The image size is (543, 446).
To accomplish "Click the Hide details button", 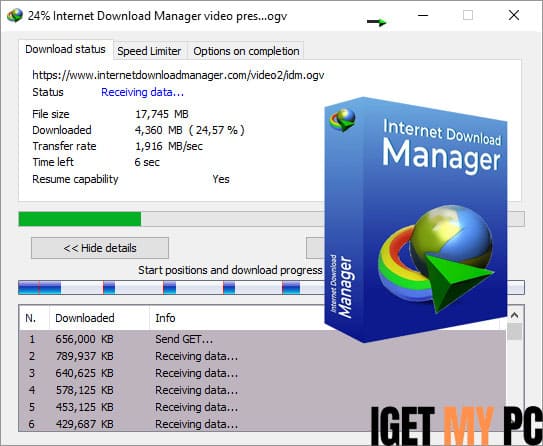I will pos(100,248).
